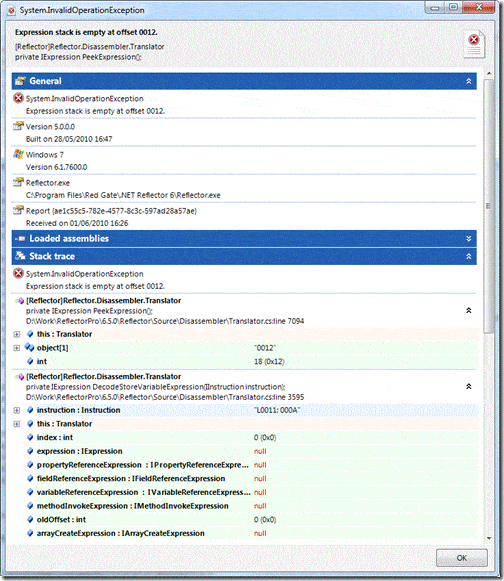Collapse the General section chevron
Image resolution: width=504 pixels, height=581 pixels.
(468, 81)
